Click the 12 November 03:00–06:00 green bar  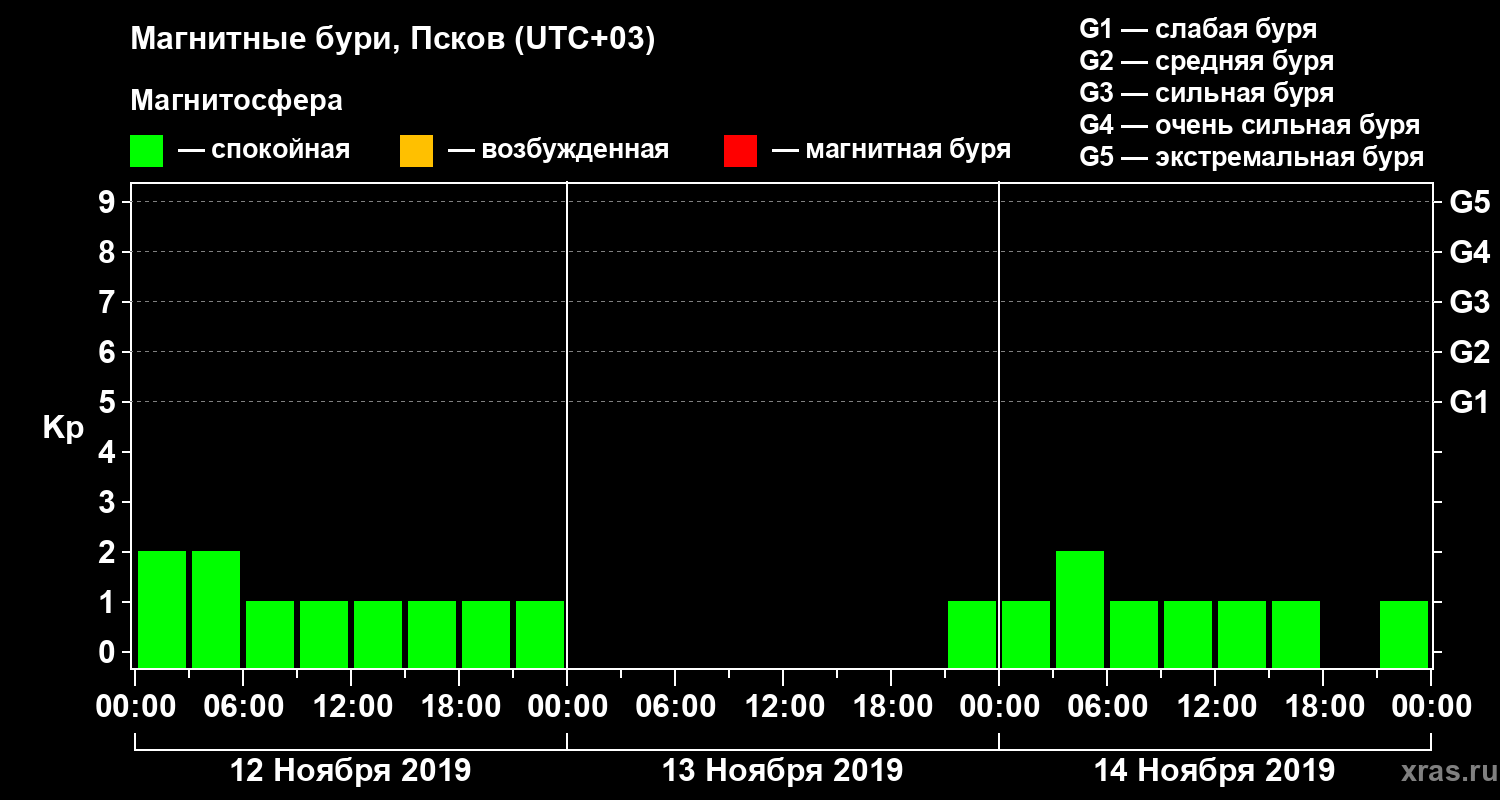tap(216, 609)
